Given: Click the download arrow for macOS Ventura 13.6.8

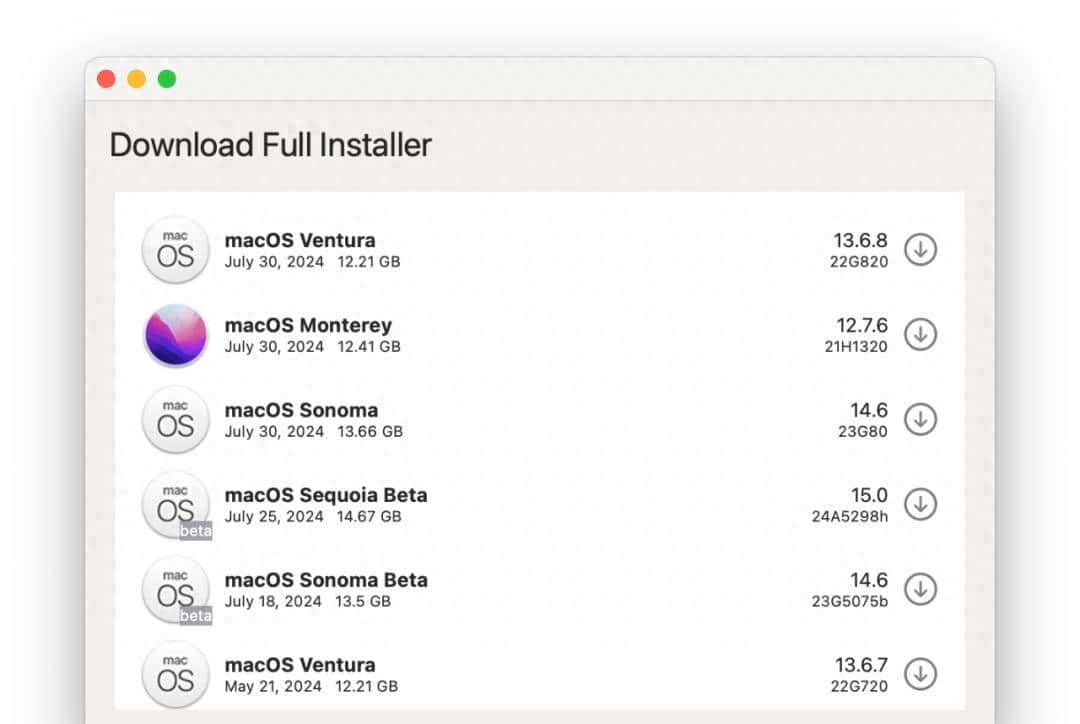Looking at the screenshot, I should pos(920,250).
